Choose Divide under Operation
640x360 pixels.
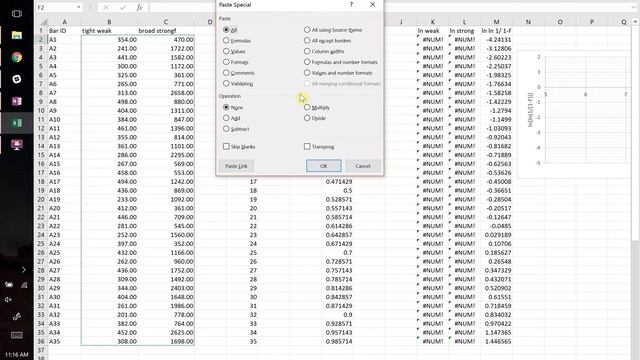(x=315, y=118)
